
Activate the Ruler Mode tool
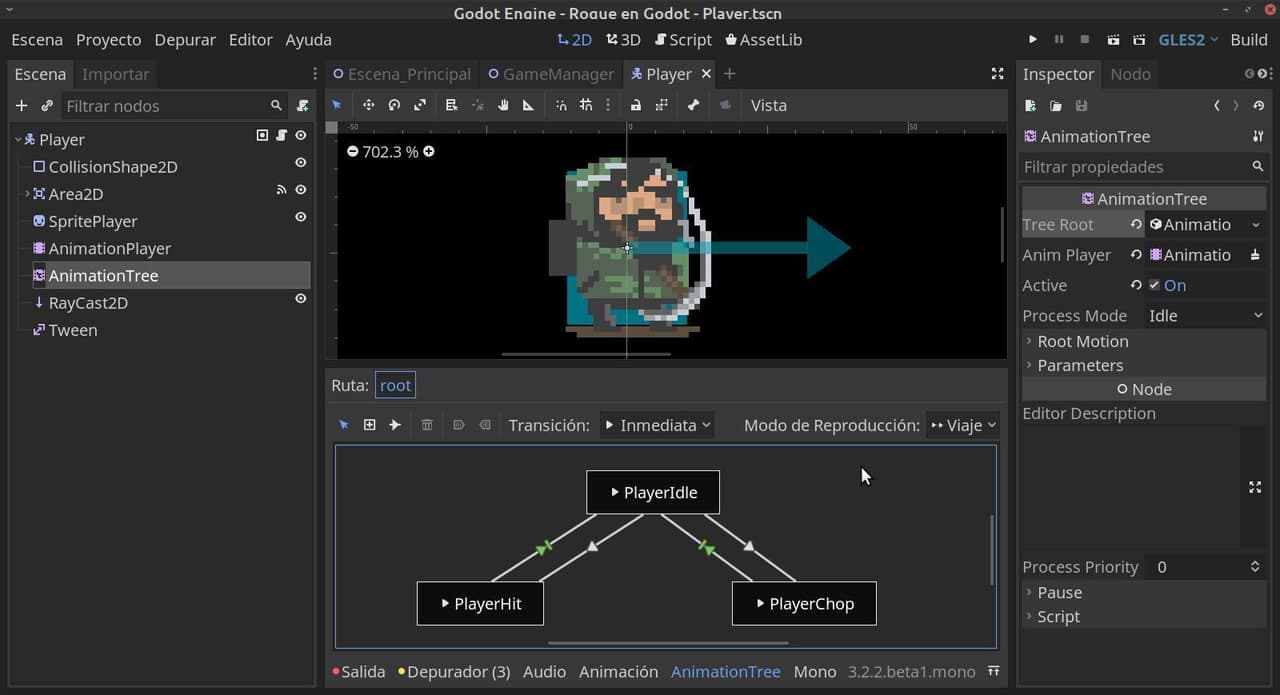click(x=528, y=105)
